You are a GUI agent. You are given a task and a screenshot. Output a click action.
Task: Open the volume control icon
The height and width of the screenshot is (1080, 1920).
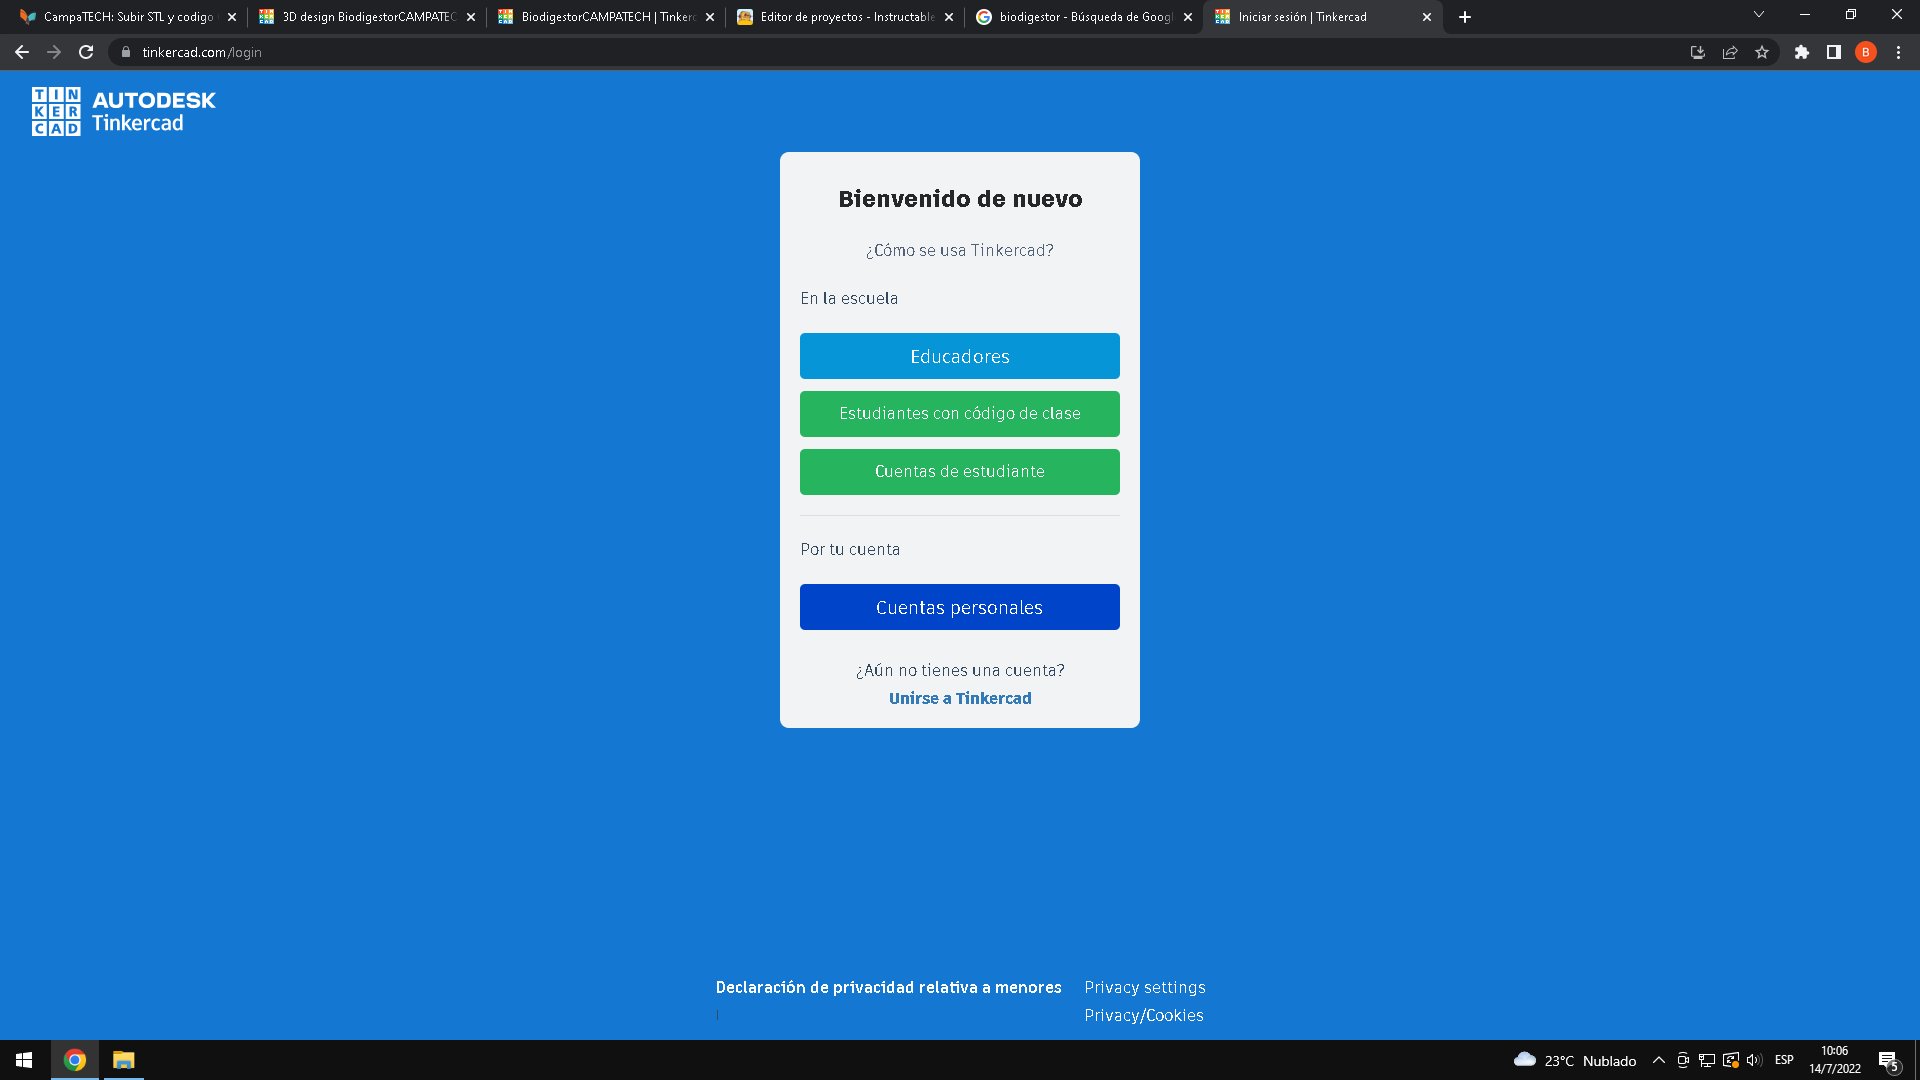[x=1754, y=1060]
